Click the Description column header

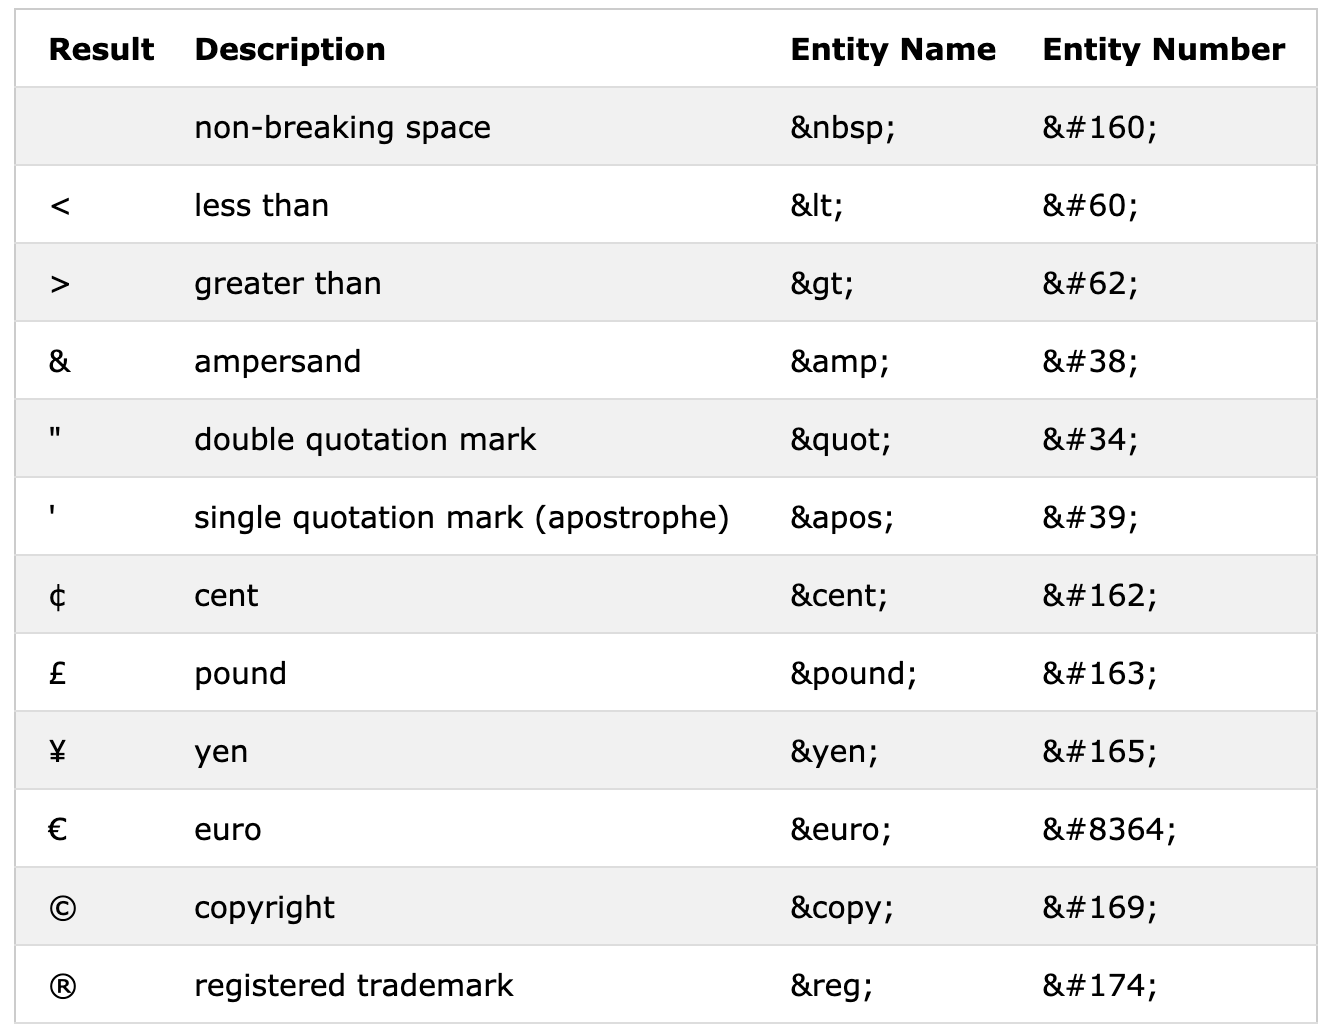click(290, 49)
